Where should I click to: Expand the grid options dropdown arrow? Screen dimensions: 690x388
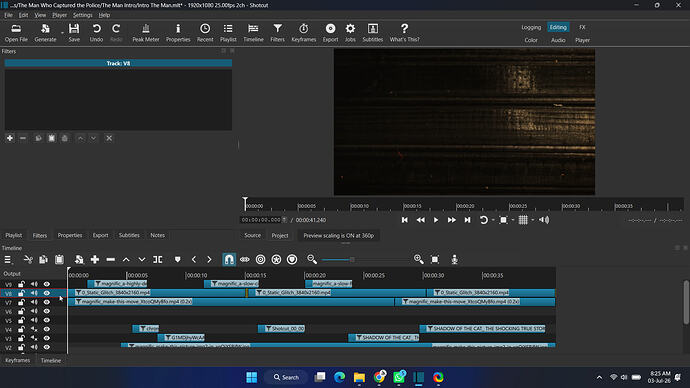tap(532, 220)
